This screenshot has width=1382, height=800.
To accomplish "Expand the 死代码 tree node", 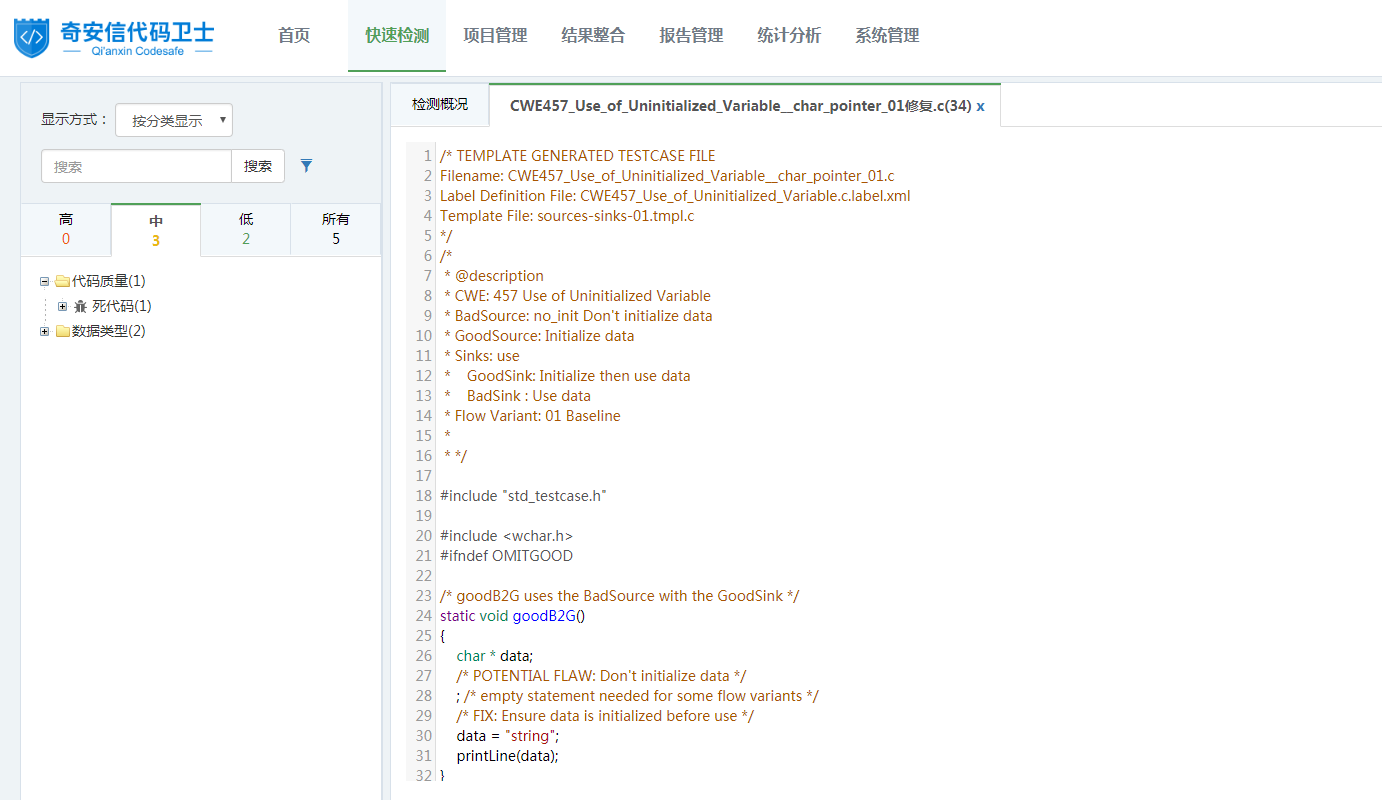I will pos(63,307).
